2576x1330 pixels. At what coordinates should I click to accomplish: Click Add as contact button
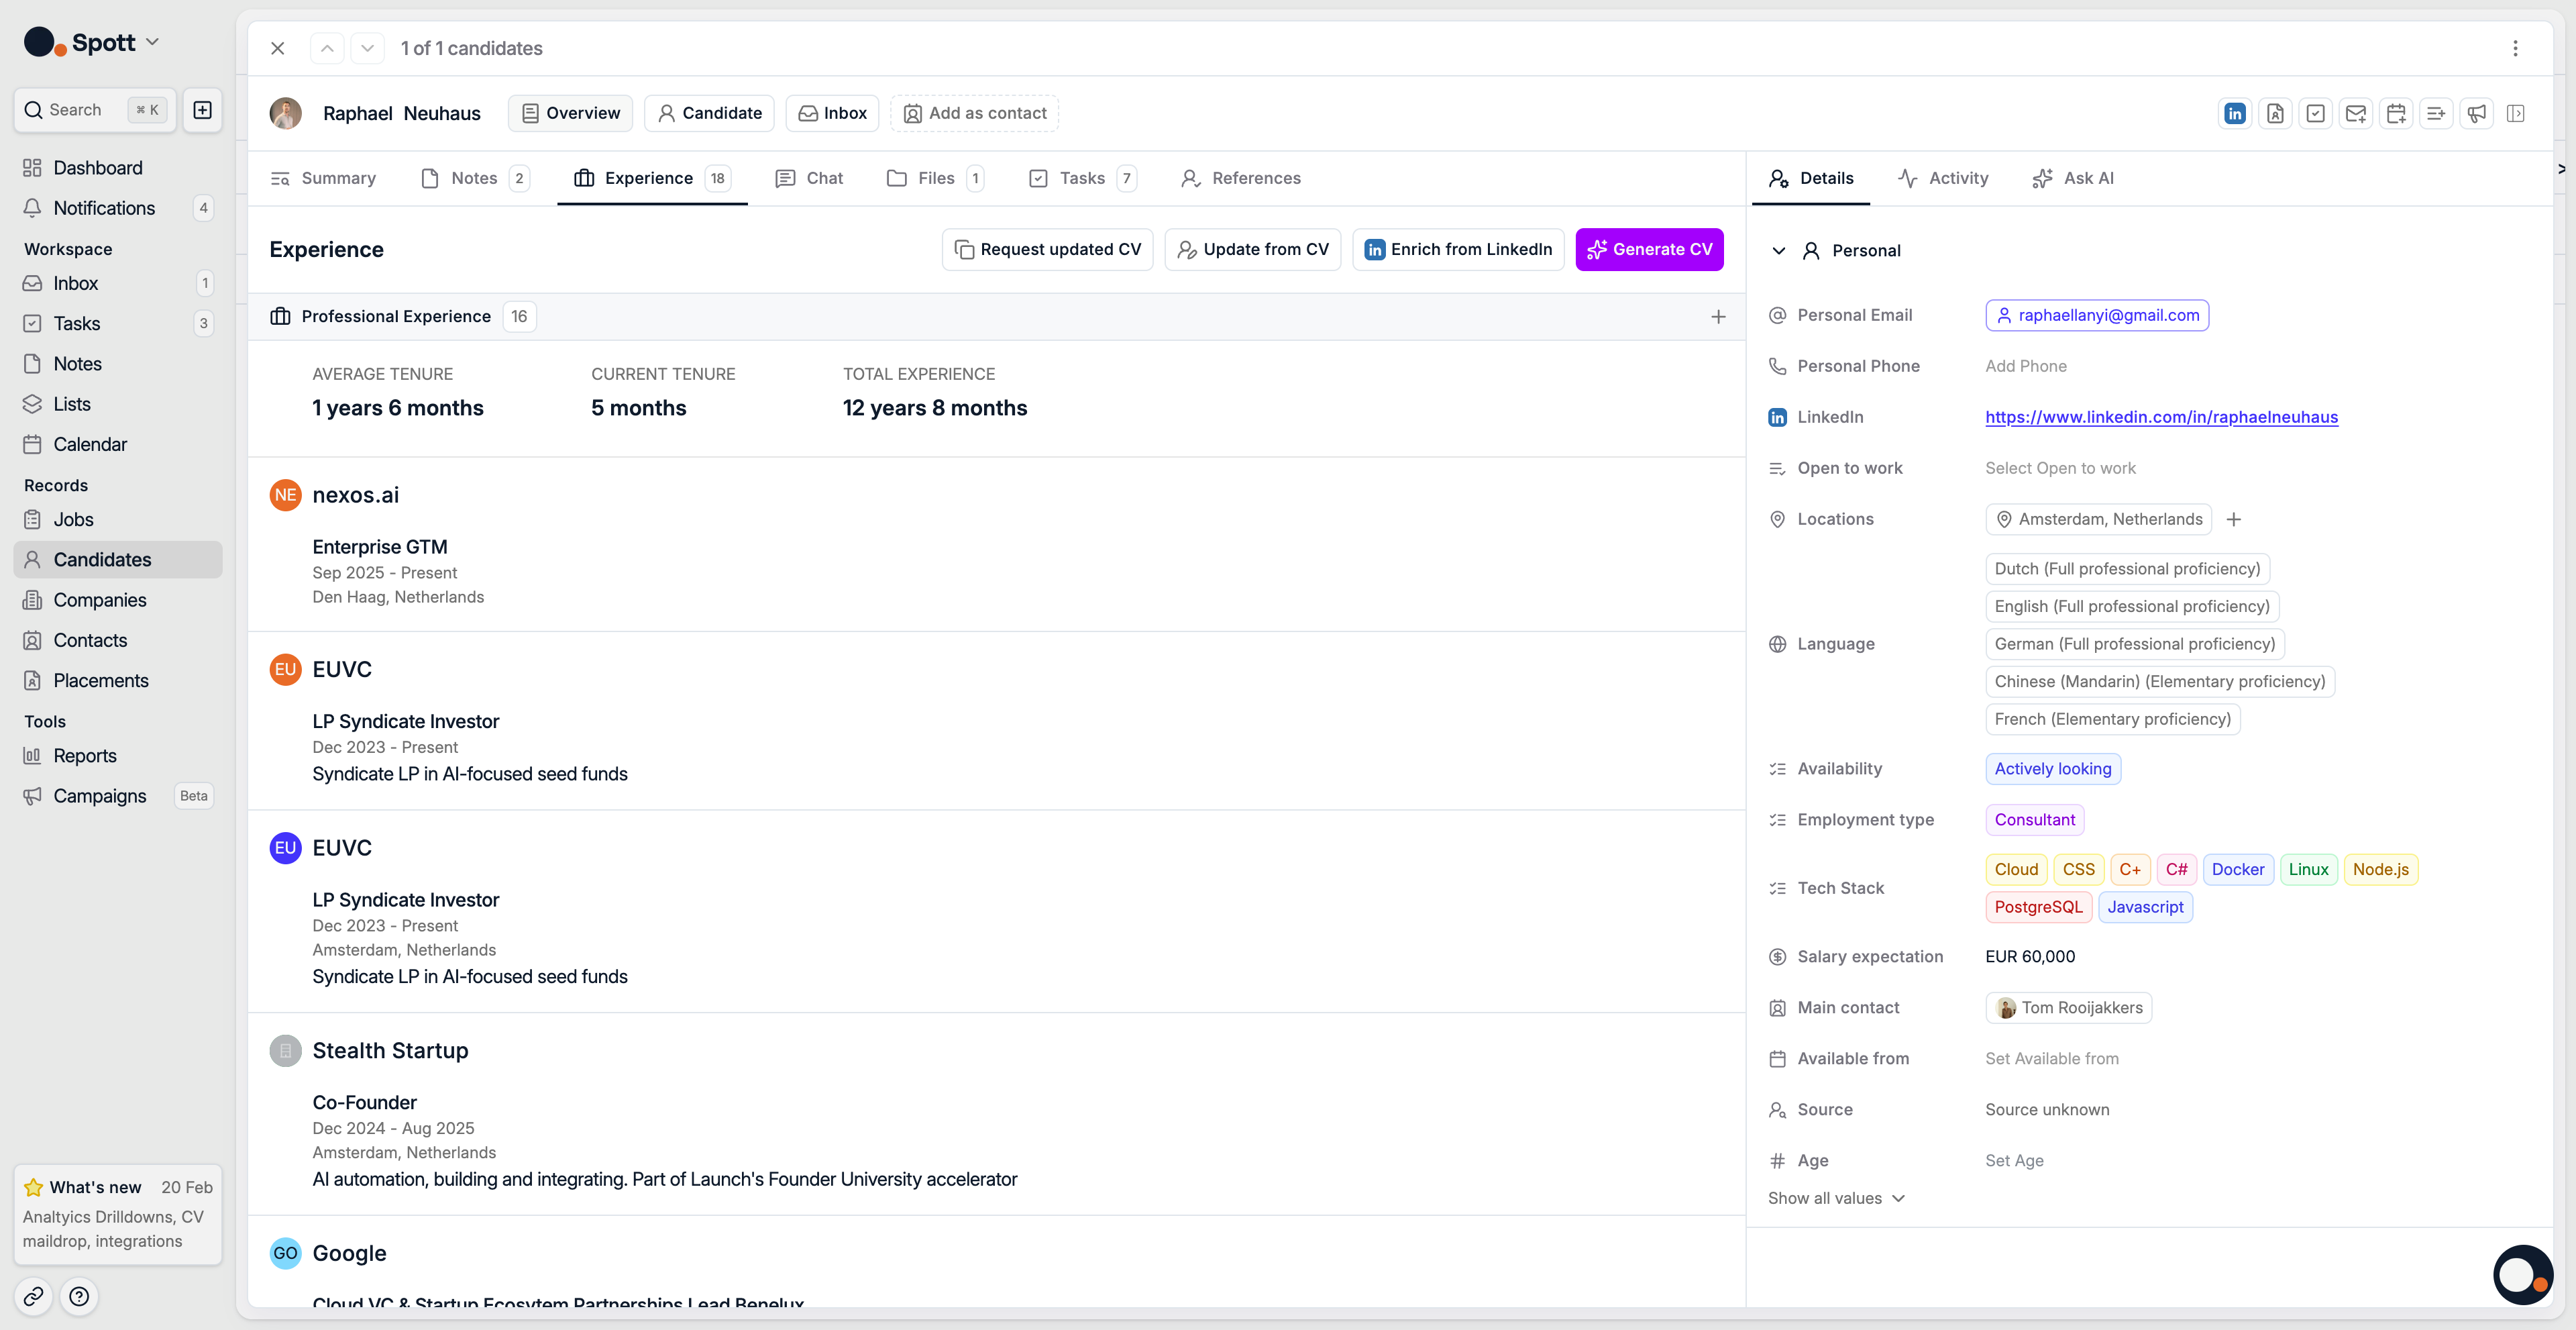point(974,113)
